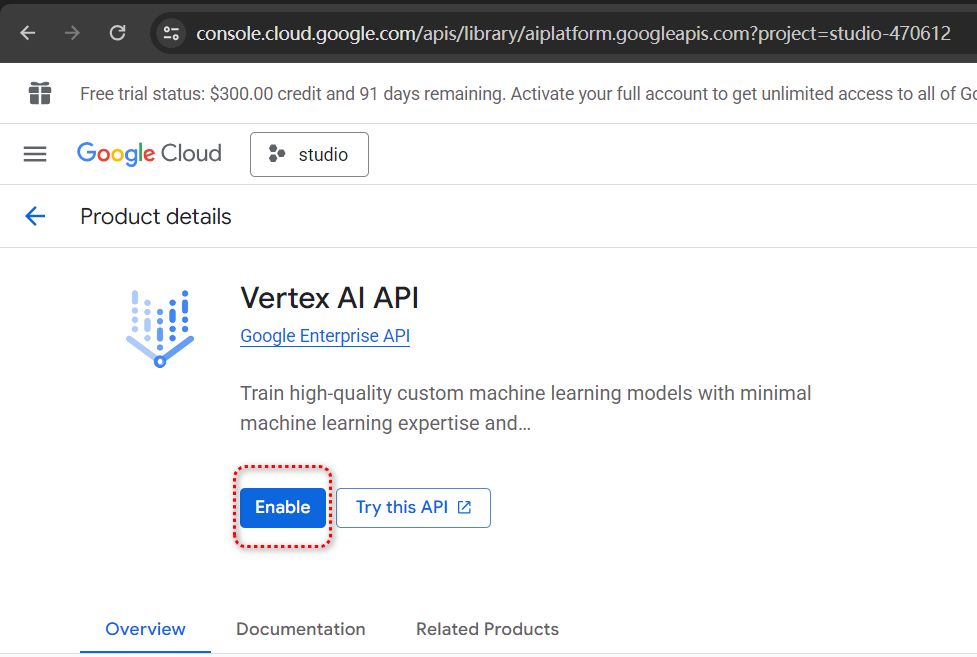The height and width of the screenshot is (657, 977).
Task: Click the Vertex AI product logo
Action: click(160, 328)
